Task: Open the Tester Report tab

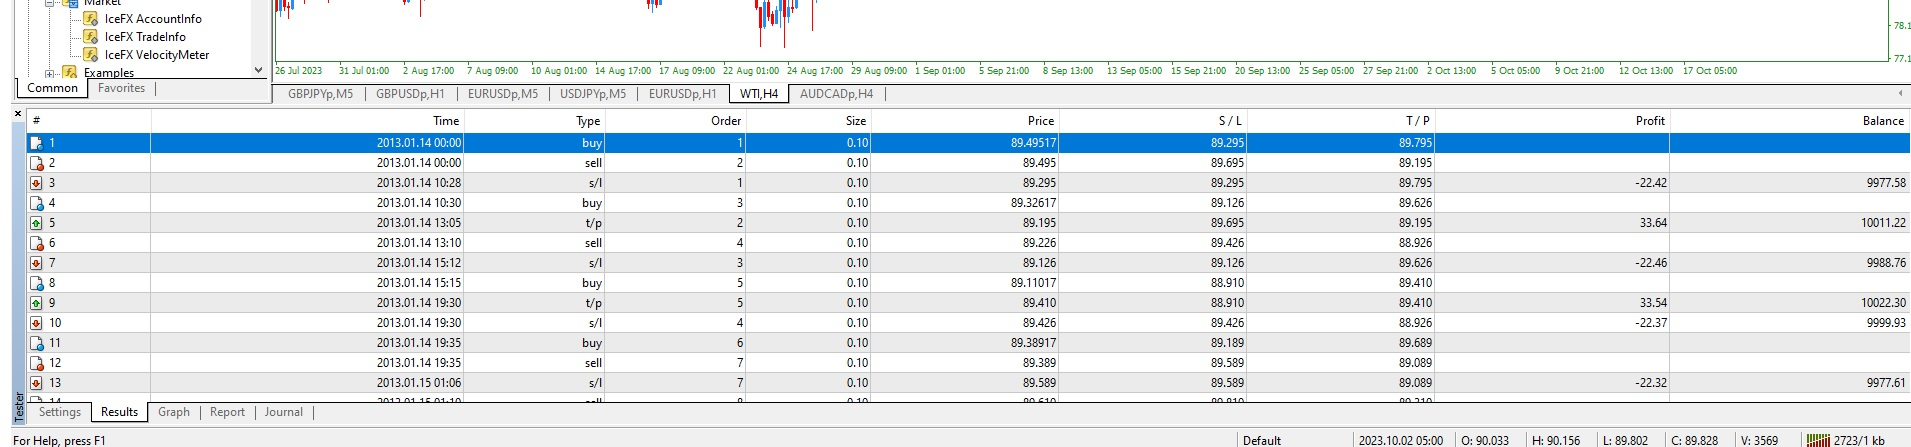Action: tap(227, 412)
